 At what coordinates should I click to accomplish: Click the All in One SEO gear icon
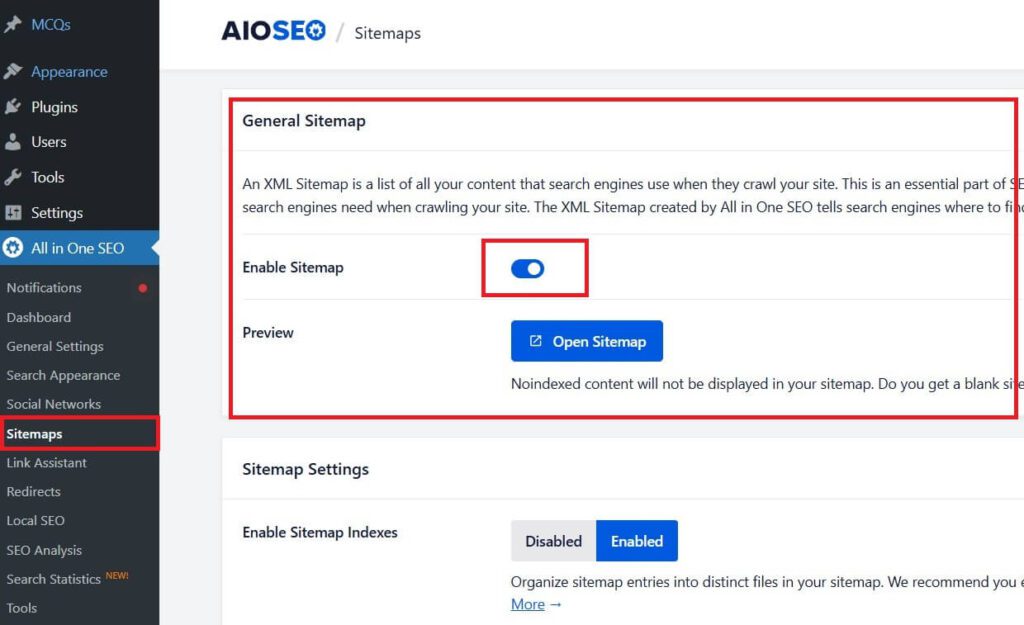pos(12,248)
